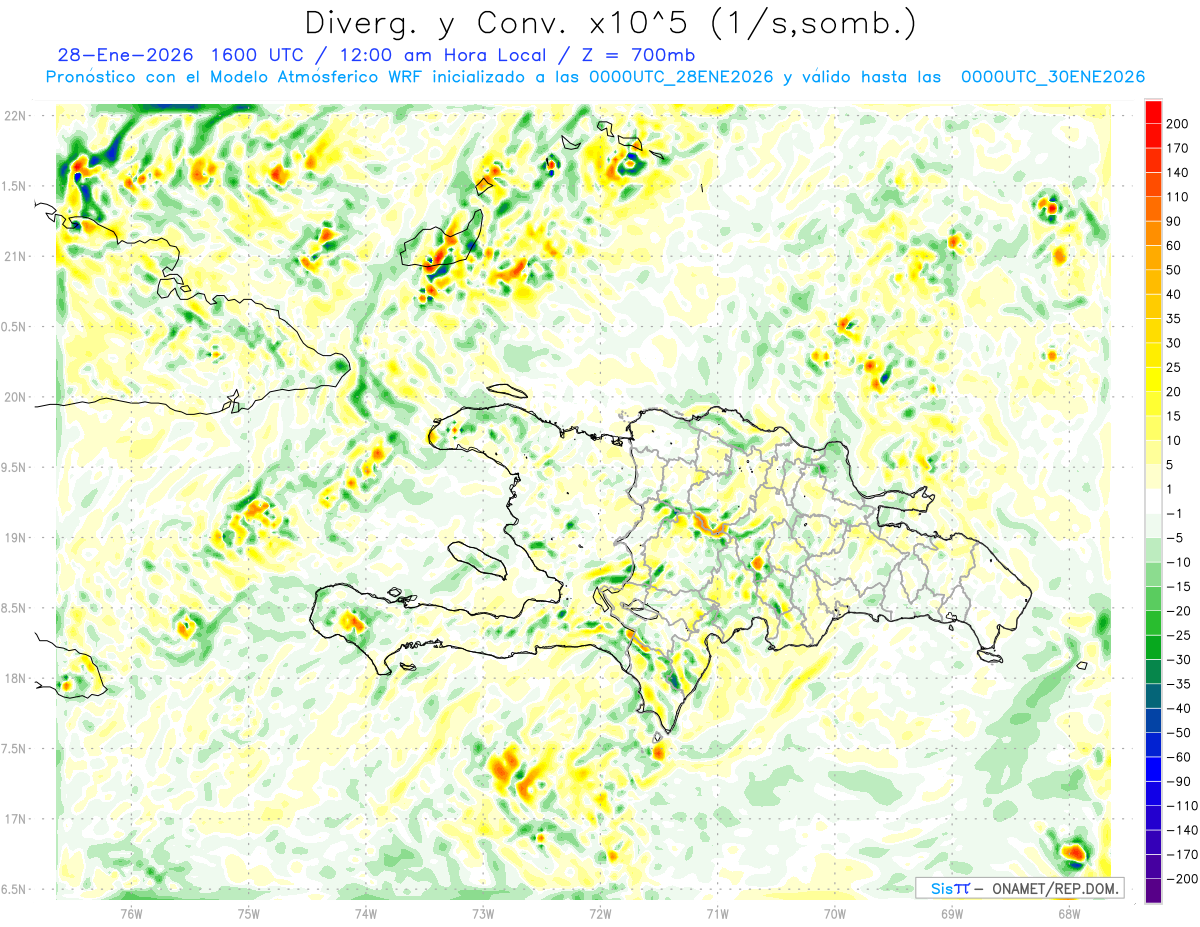Select the 22N latitude label
The width and height of the screenshot is (1200, 927).
pyautogui.click(x=14, y=116)
